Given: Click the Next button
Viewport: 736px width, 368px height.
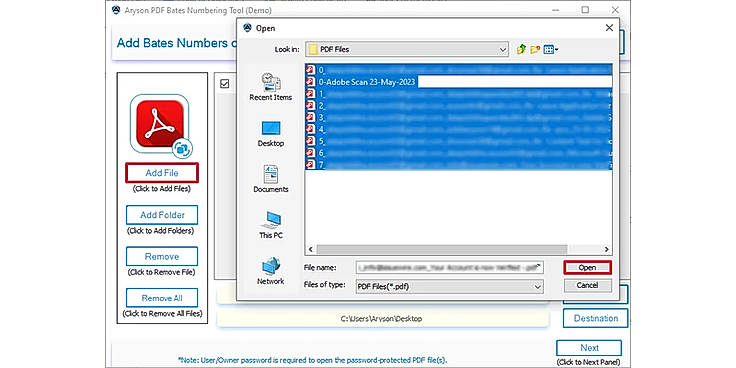Looking at the screenshot, I should [x=589, y=348].
